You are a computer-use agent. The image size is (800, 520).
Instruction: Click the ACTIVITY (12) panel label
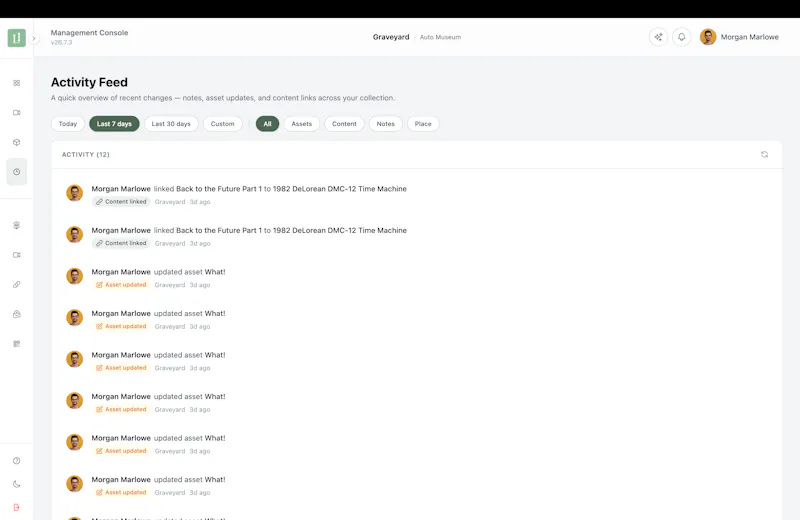[x=86, y=155]
